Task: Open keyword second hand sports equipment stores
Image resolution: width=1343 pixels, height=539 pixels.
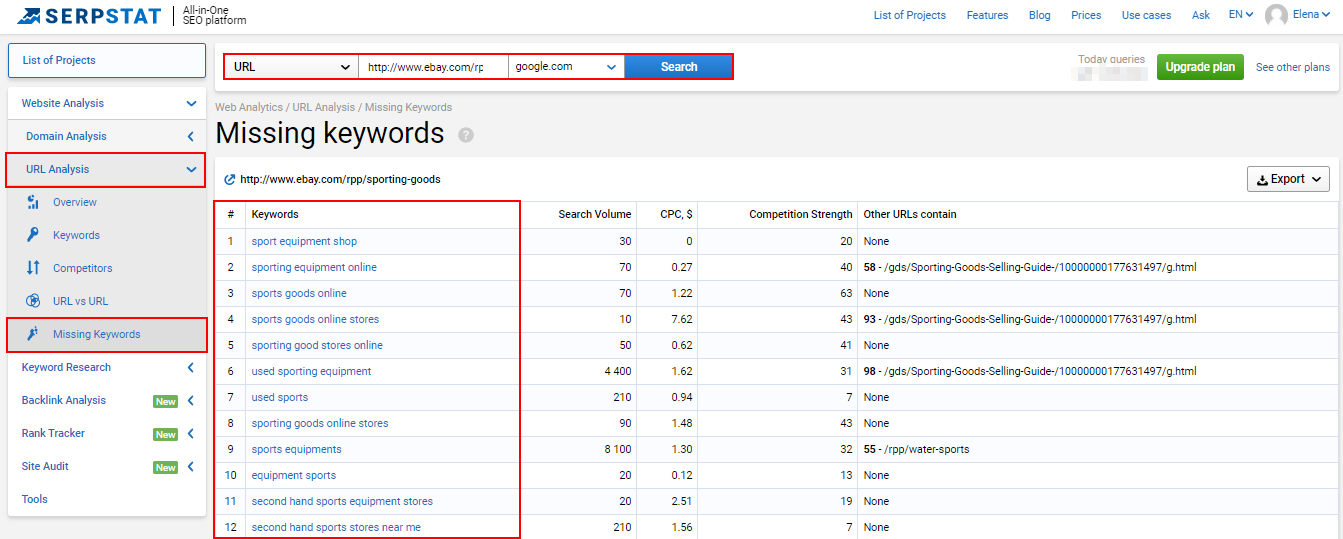Action: 342,501
